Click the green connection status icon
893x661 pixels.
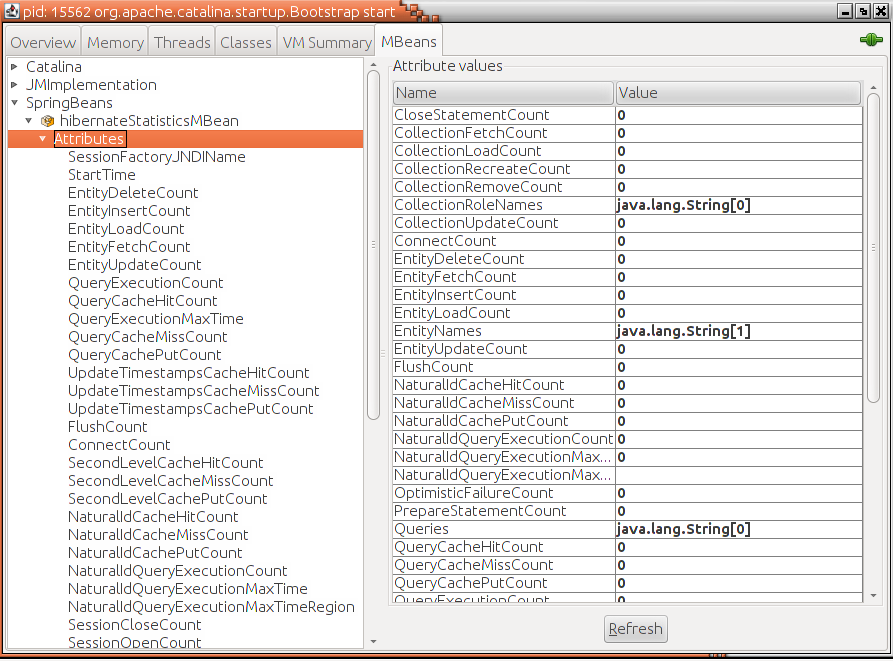tap(869, 40)
